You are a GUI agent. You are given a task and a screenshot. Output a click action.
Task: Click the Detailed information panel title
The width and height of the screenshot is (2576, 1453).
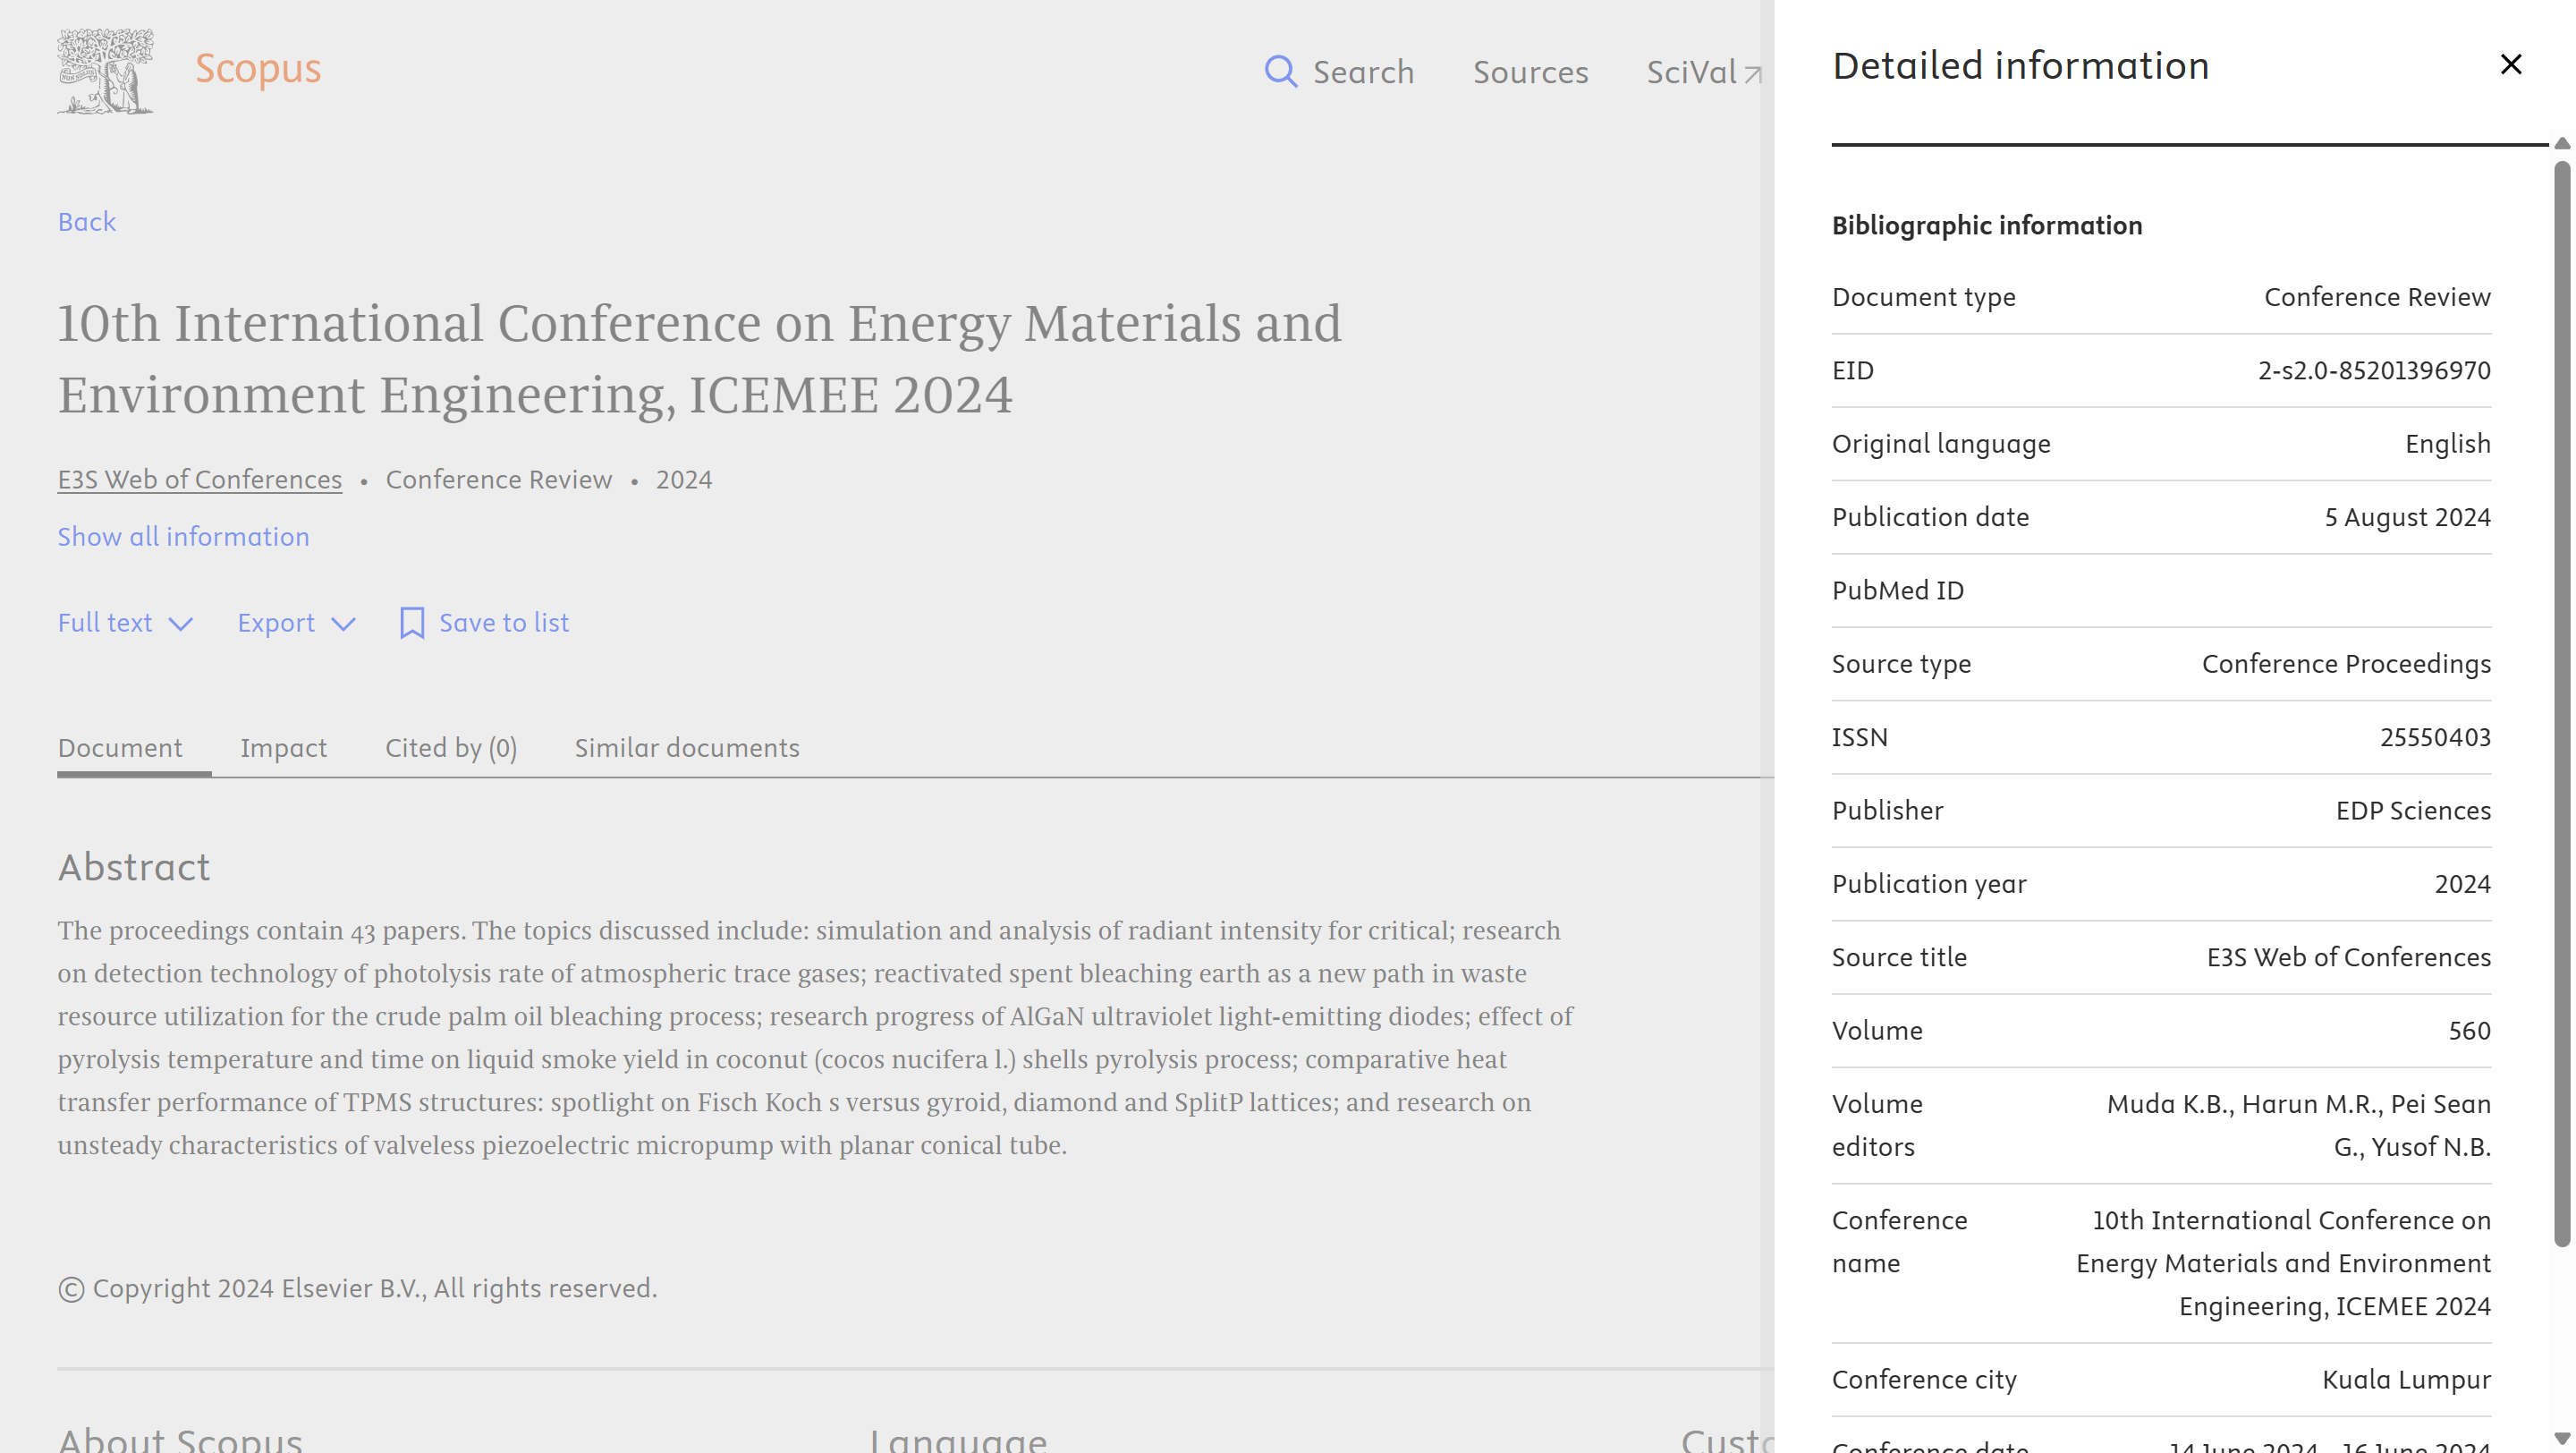point(2020,66)
